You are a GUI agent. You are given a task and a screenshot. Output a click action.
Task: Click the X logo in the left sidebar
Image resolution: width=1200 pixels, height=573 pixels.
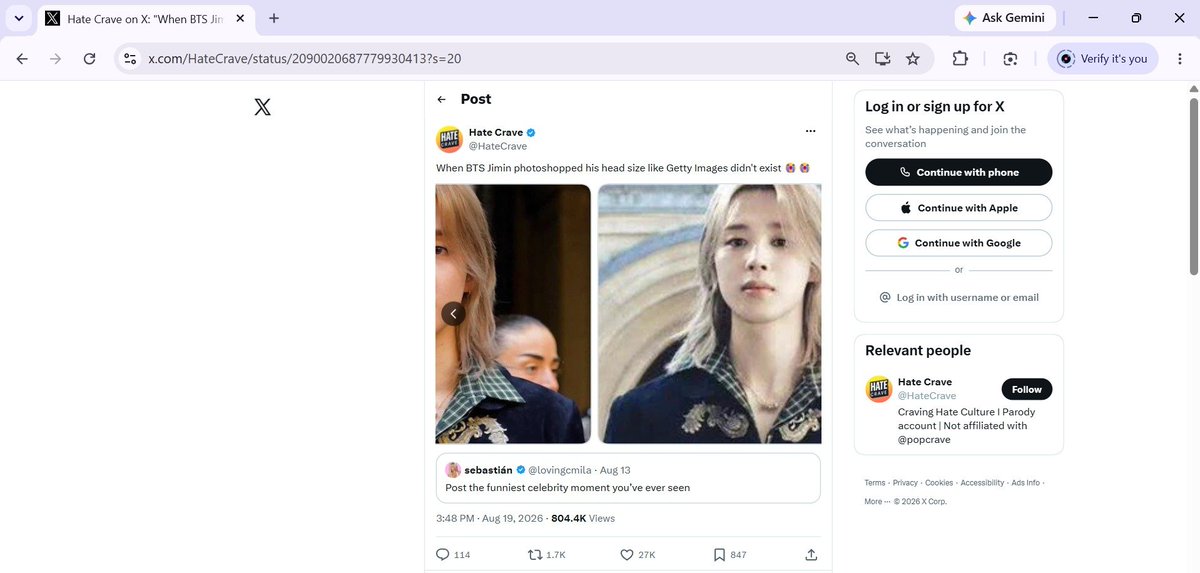(262, 107)
